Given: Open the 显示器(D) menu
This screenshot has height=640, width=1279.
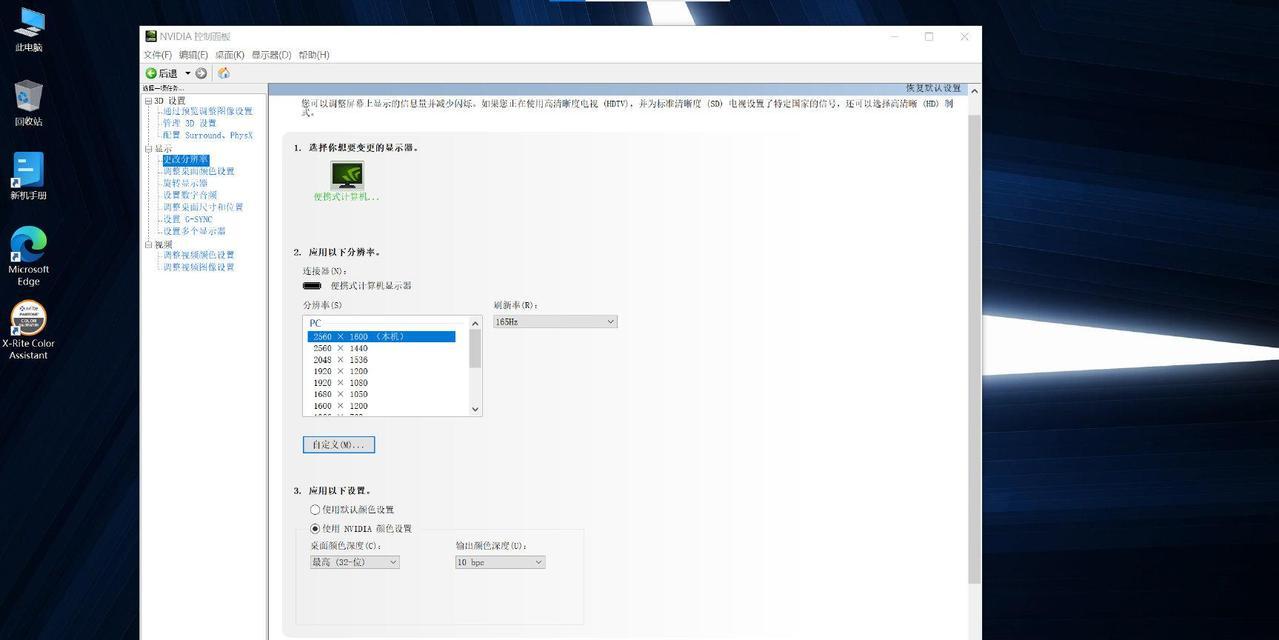Looking at the screenshot, I should click(271, 55).
